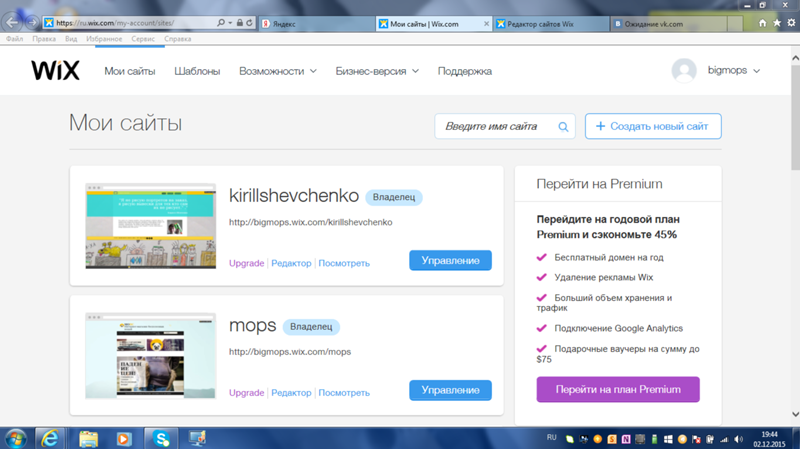Open Редактор for kirillshevchenko
Viewport: 800px width, 449px height.
click(291, 263)
